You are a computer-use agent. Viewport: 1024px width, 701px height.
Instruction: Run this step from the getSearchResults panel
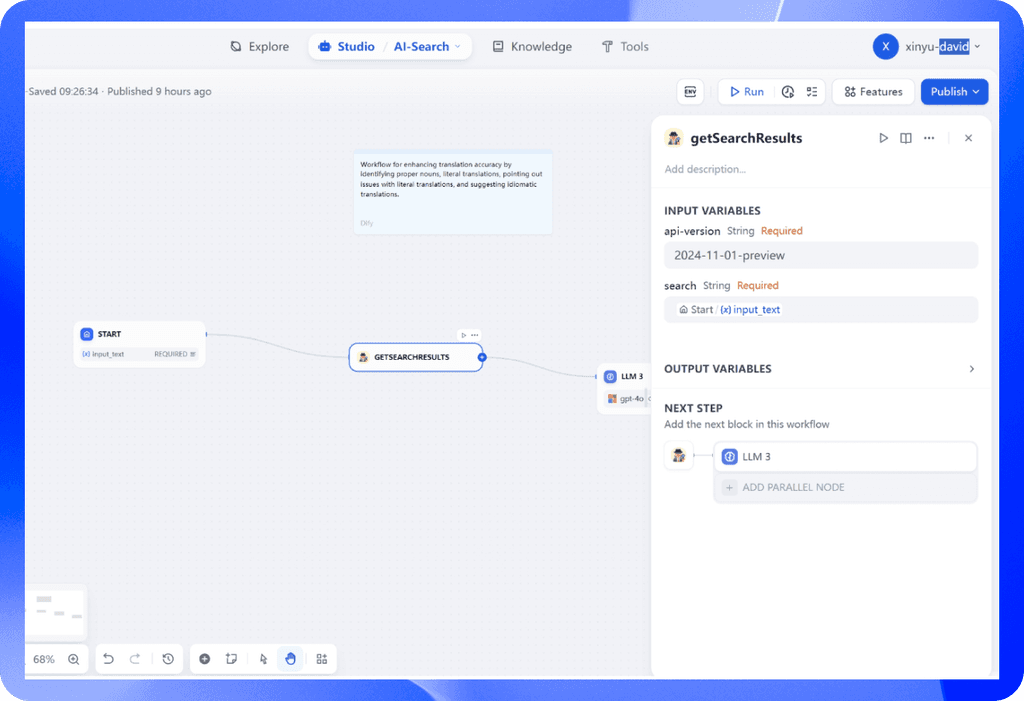(883, 138)
